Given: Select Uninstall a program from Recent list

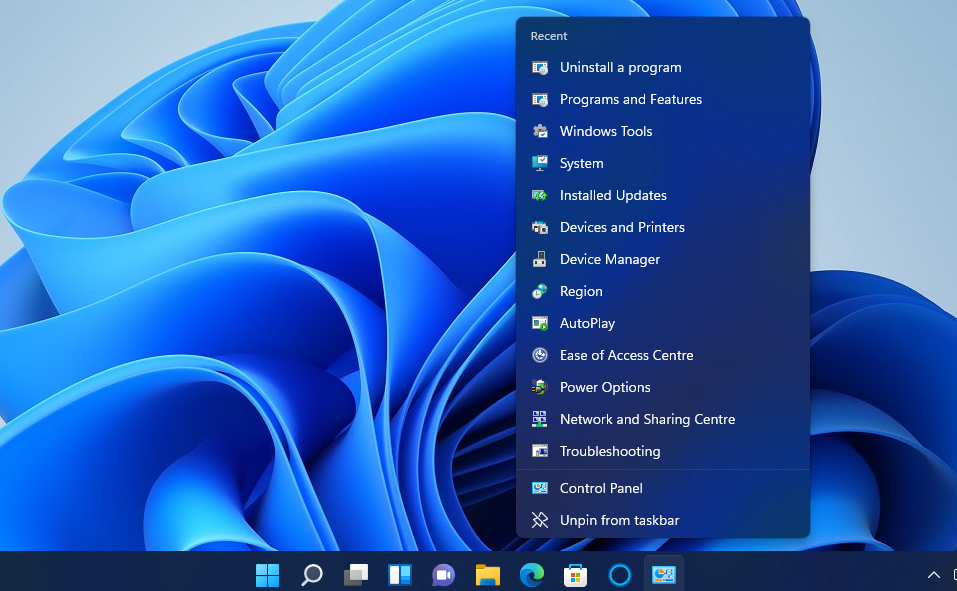Looking at the screenshot, I should [x=620, y=67].
